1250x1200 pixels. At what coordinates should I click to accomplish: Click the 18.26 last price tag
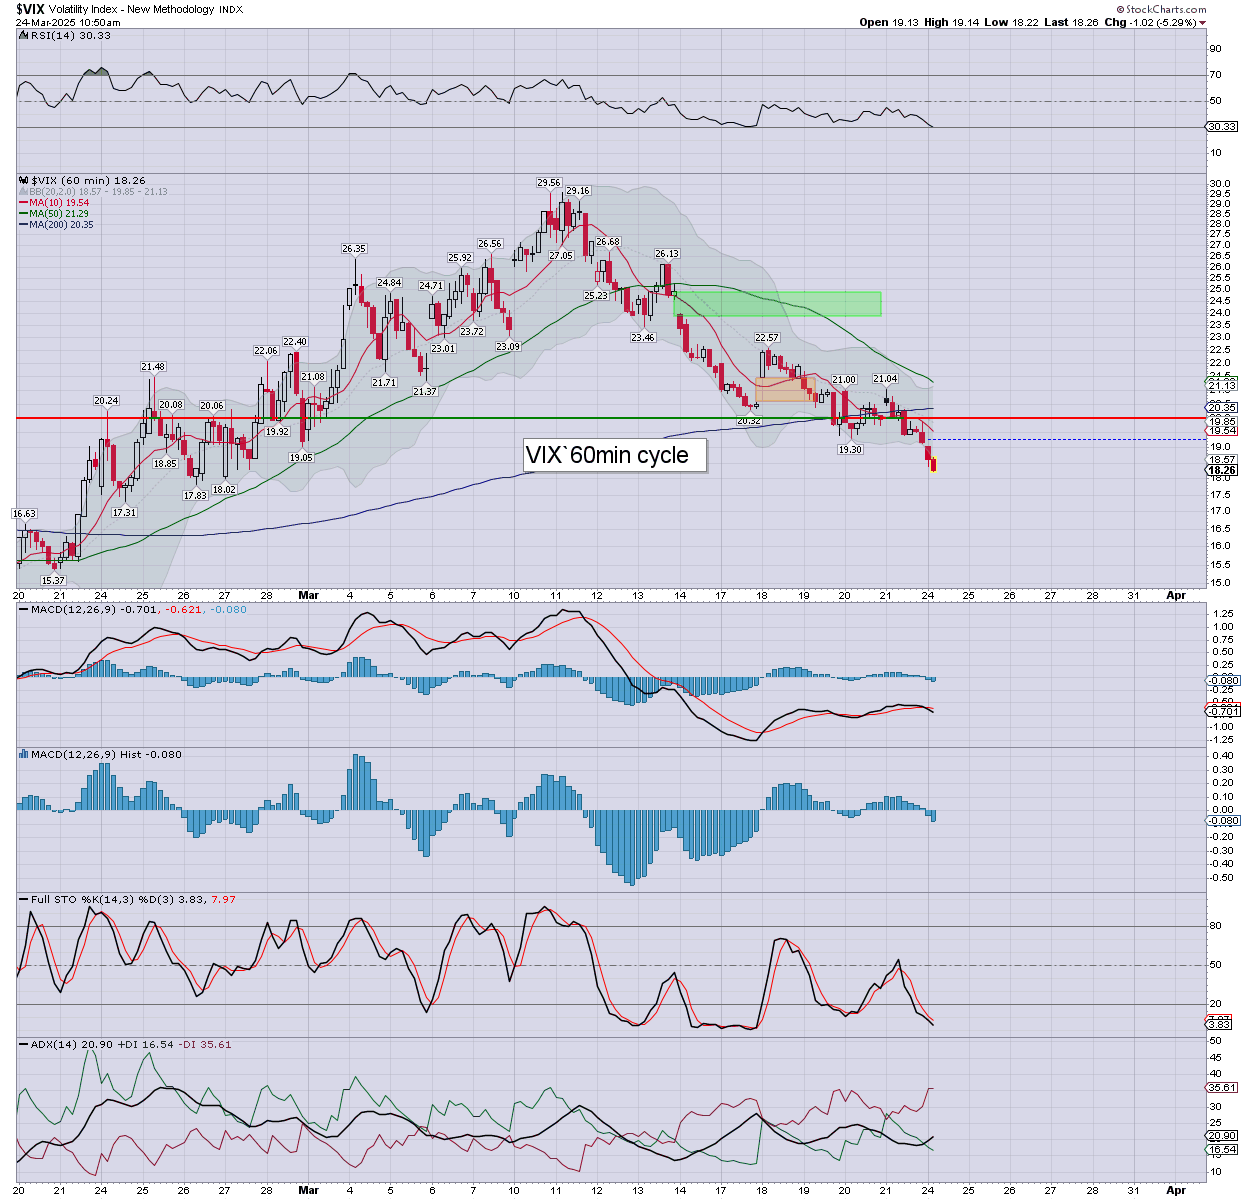(x=1222, y=470)
